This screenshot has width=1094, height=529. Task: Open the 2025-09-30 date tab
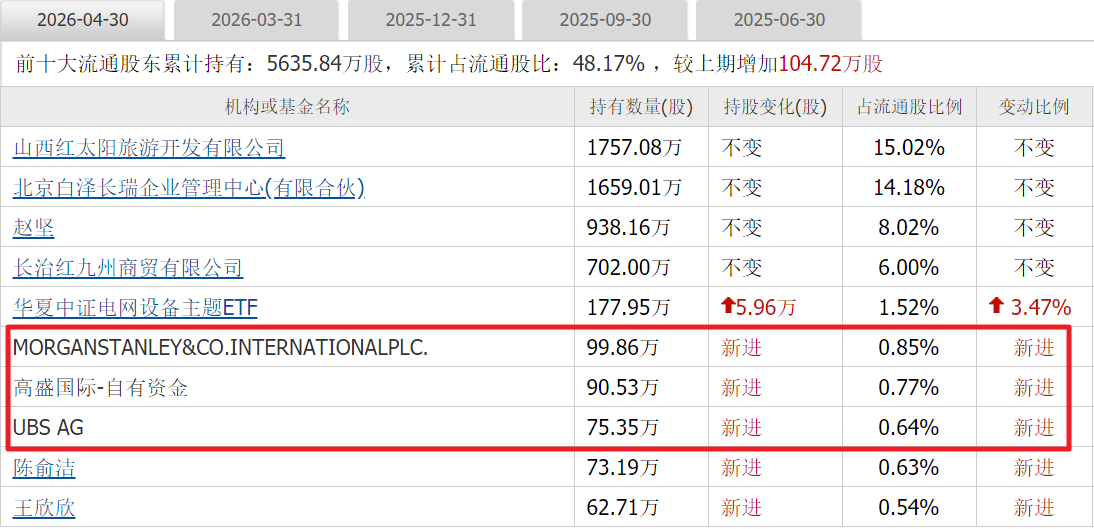(604, 20)
